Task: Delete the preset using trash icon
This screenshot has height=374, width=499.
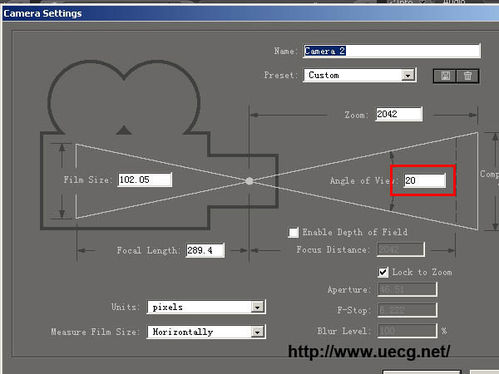Action: (x=467, y=76)
